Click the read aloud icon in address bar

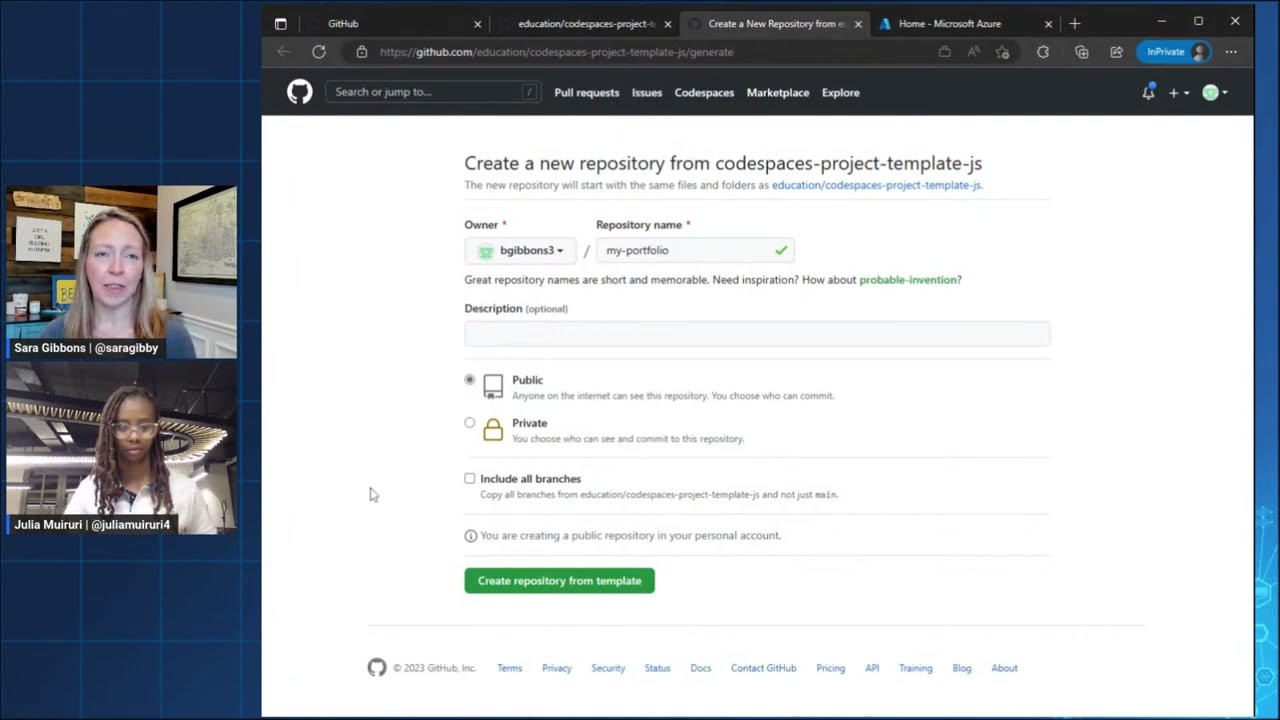click(973, 52)
